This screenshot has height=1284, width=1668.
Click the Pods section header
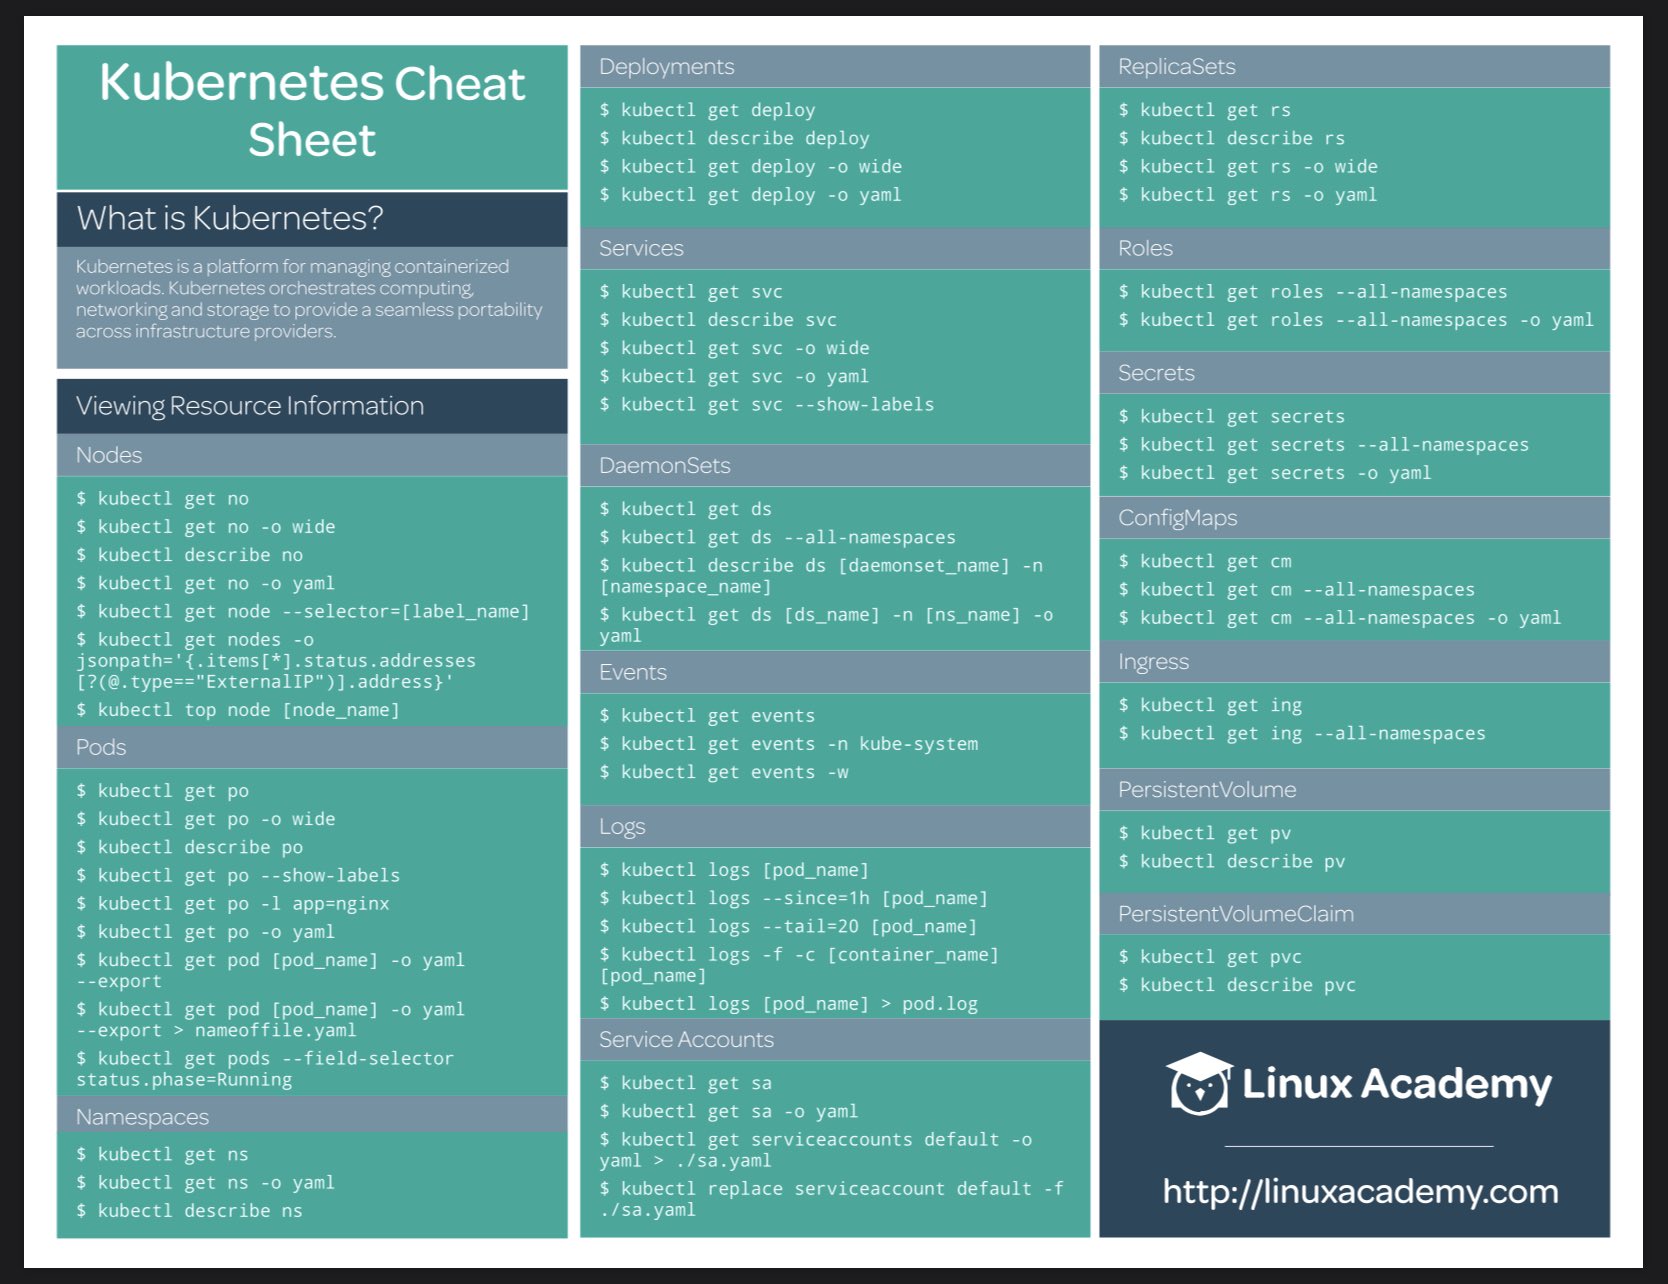(312, 747)
